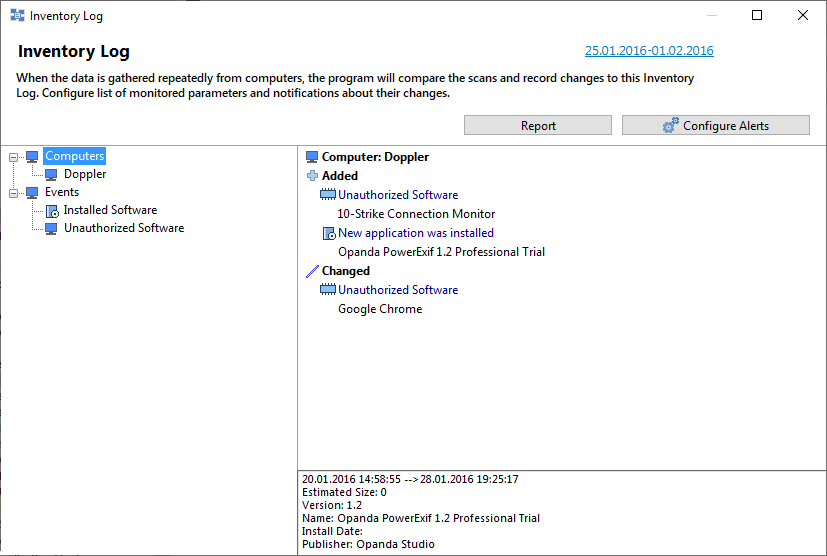Click the Events node icon in tree

pyautogui.click(x=32, y=193)
